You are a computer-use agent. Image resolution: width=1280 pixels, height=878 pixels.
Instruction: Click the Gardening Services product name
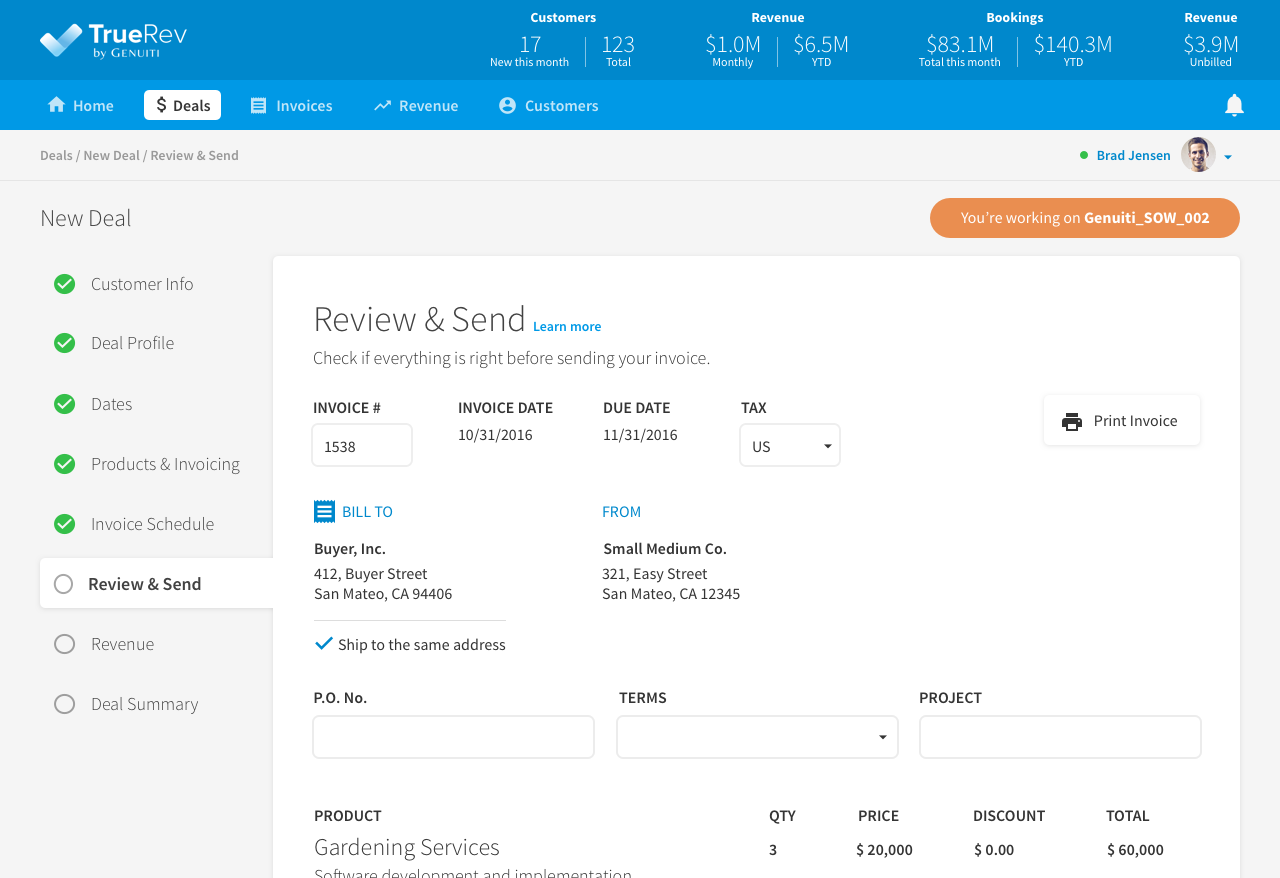407,847
